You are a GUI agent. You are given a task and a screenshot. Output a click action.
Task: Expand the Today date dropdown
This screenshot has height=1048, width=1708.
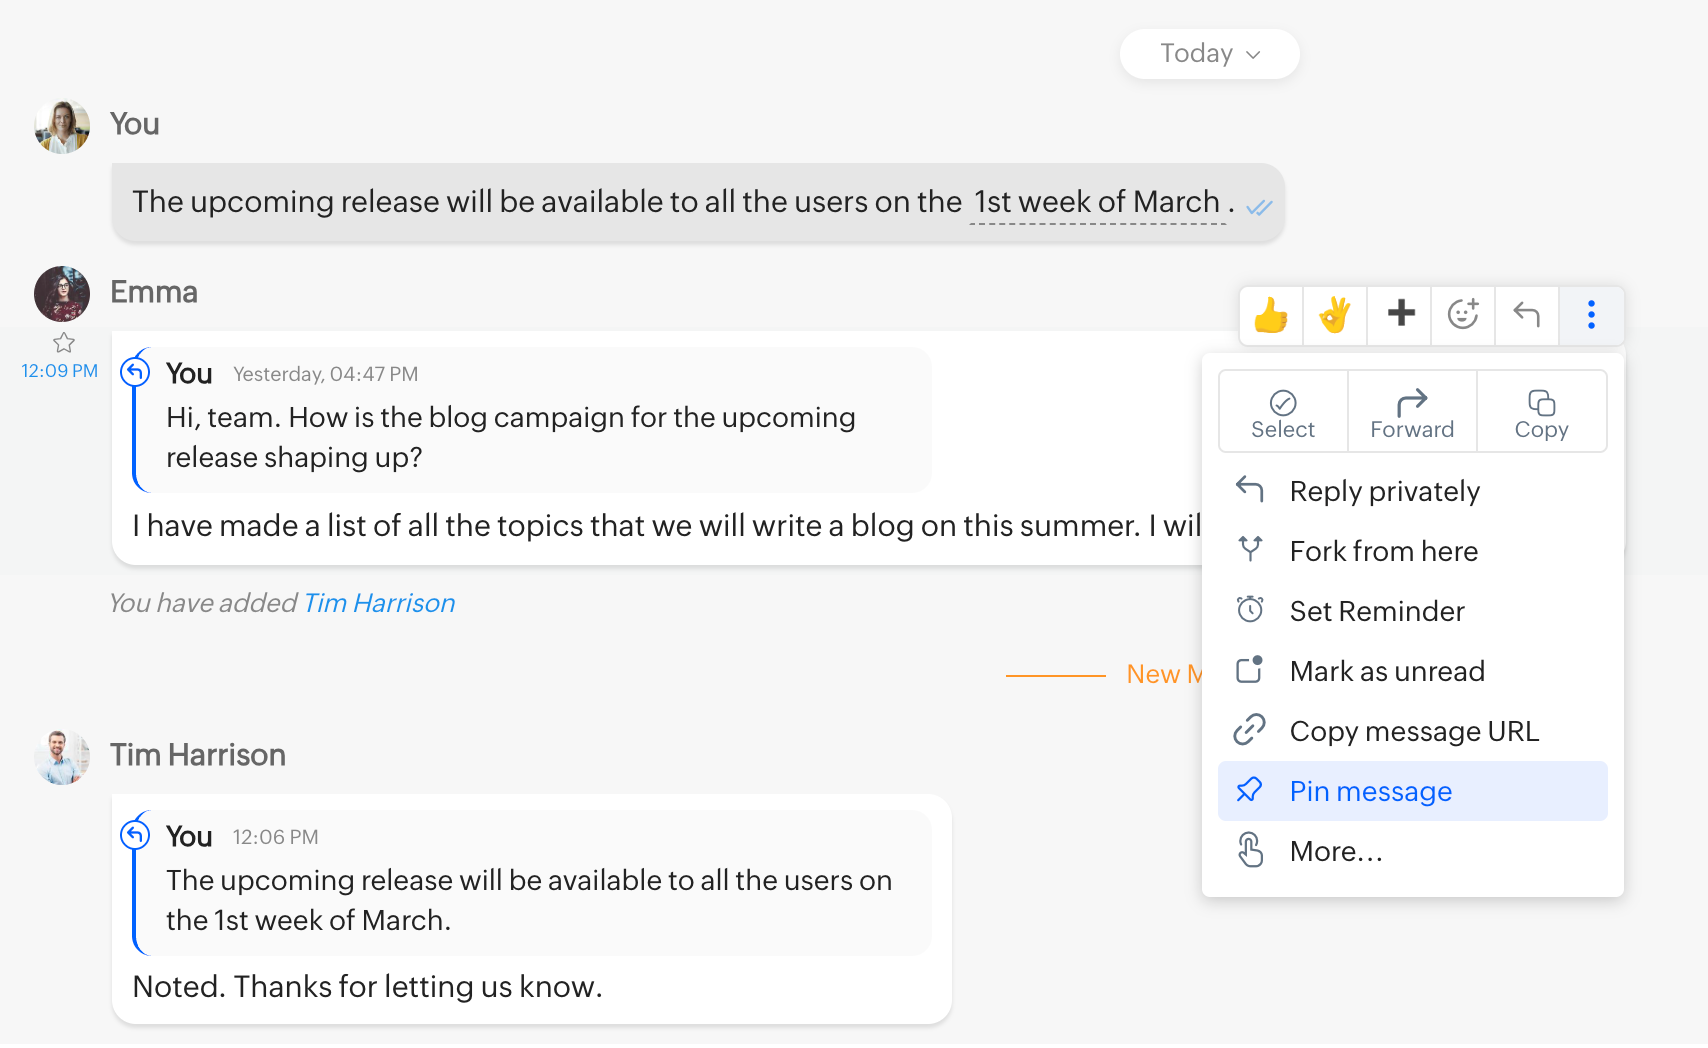pos(1209,54)
